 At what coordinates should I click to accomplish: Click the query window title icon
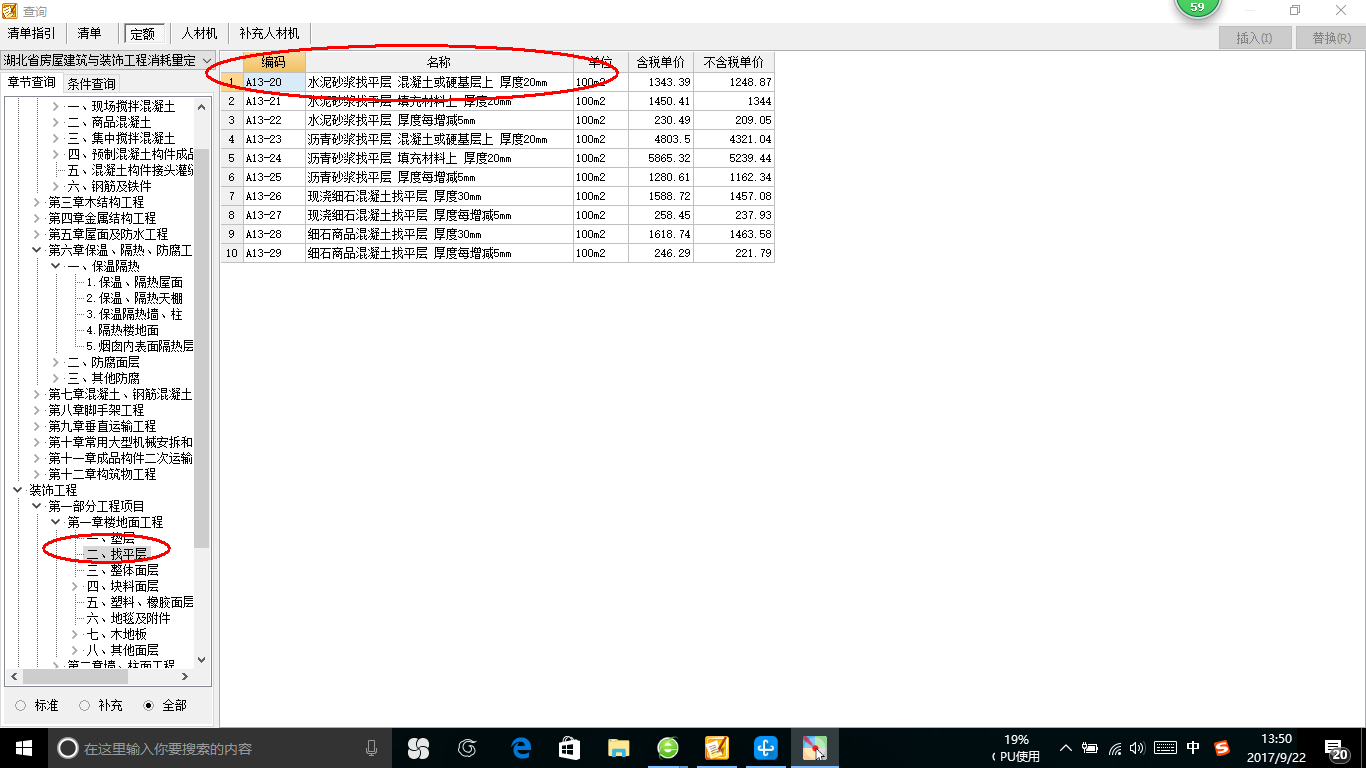[10, 11]
